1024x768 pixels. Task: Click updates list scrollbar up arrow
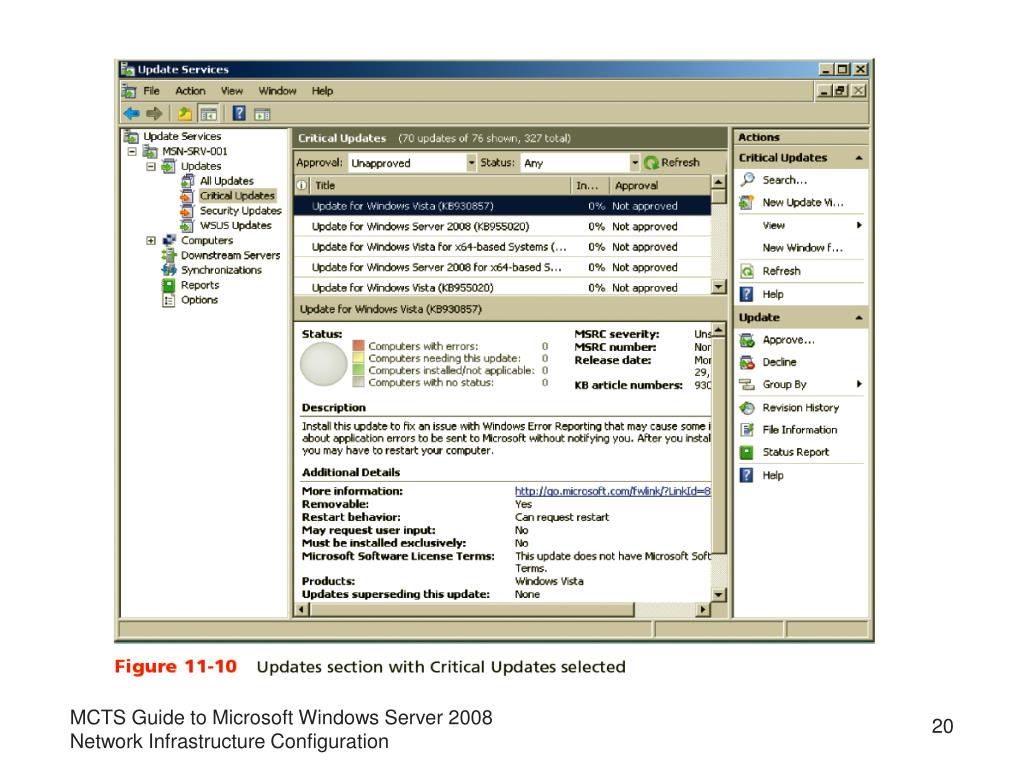718,182
